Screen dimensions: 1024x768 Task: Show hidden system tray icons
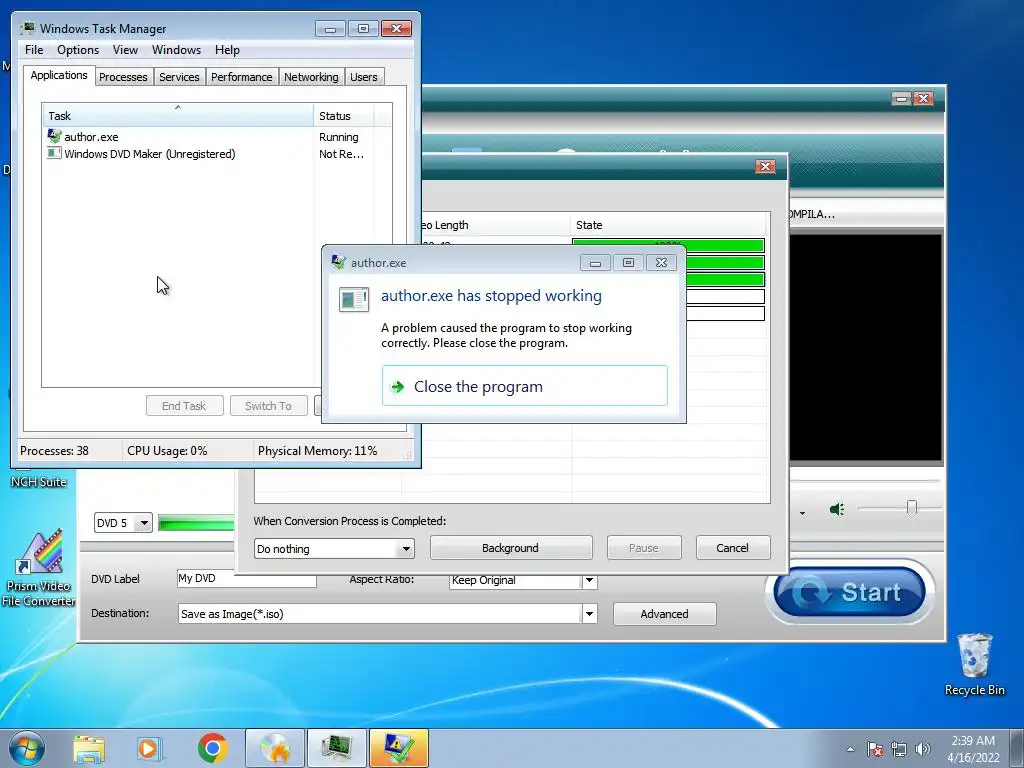pyautogui.click(x=850, y=749)
